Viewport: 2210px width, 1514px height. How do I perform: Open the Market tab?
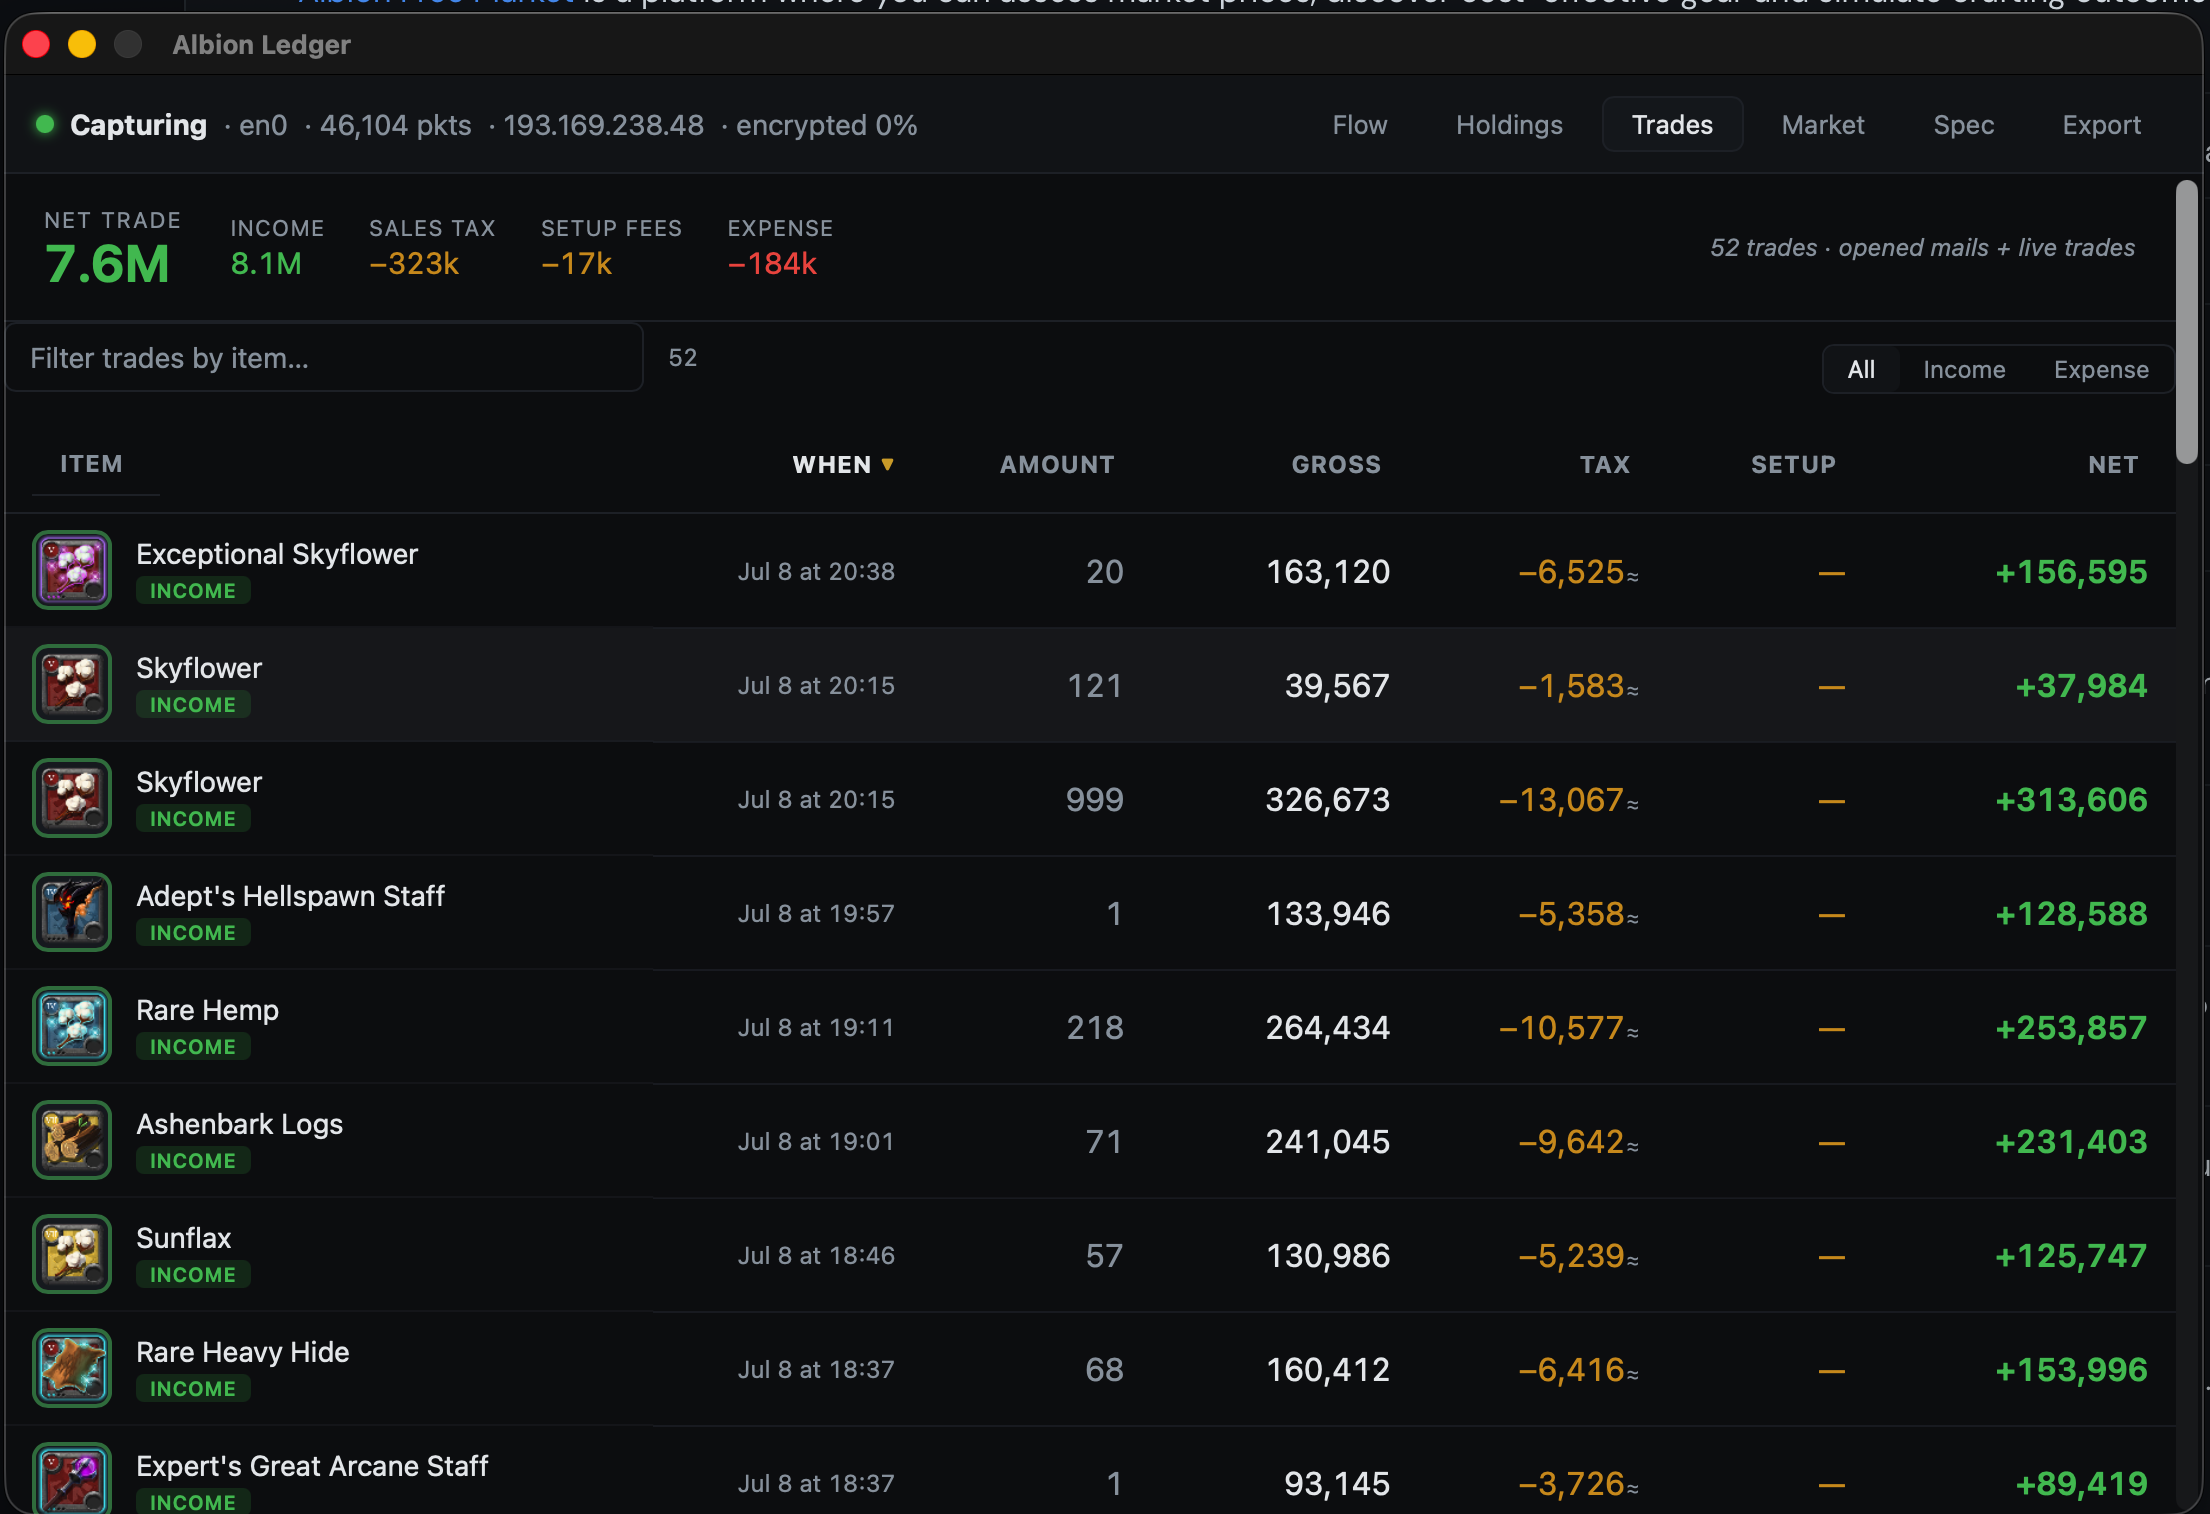[x=1822, y=125]
